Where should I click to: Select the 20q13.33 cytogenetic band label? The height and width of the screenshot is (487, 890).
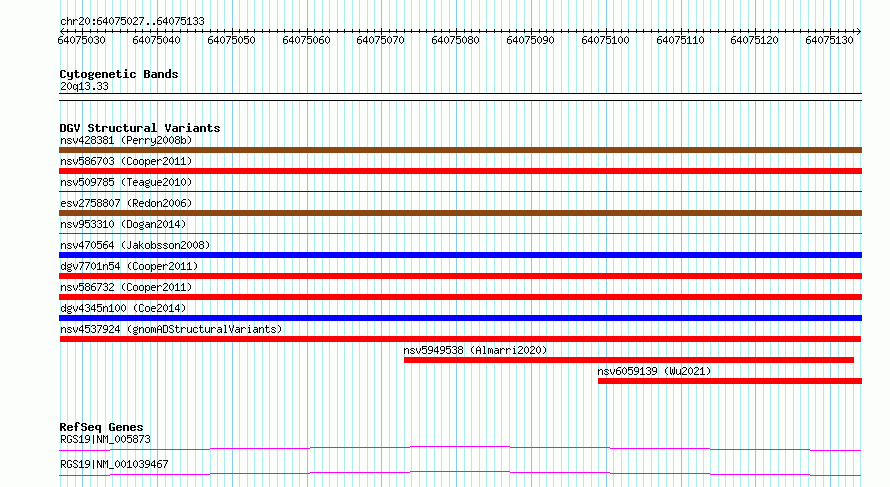(x=84, y=86)
